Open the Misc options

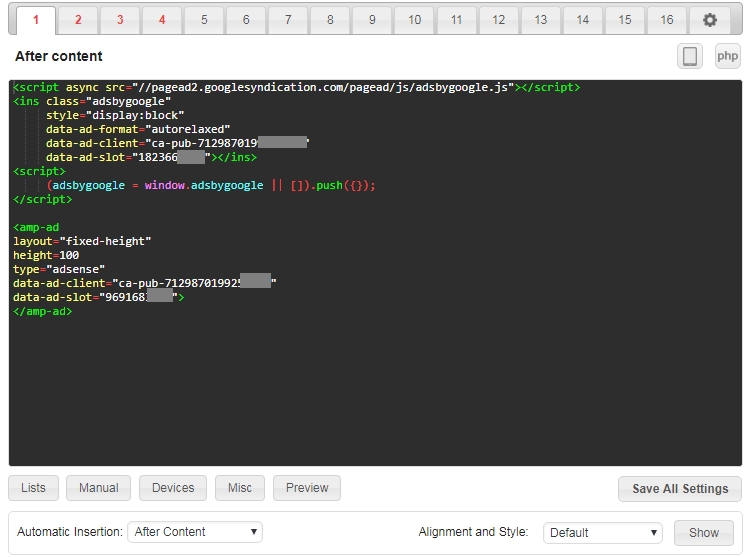pyautogui.click(x=240, y=488)
